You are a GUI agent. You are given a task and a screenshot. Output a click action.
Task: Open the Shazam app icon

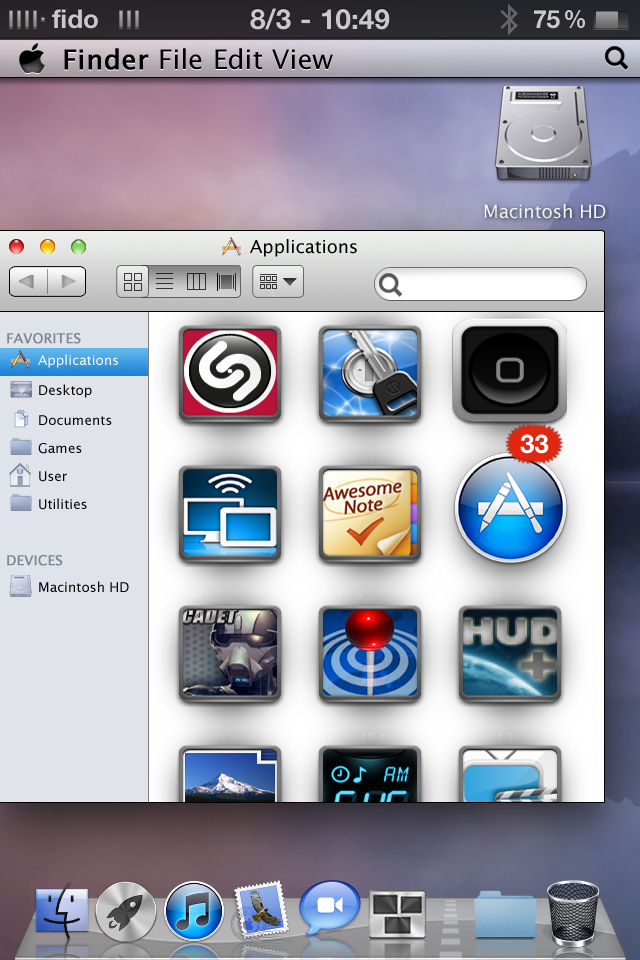(x=230, y=373)
